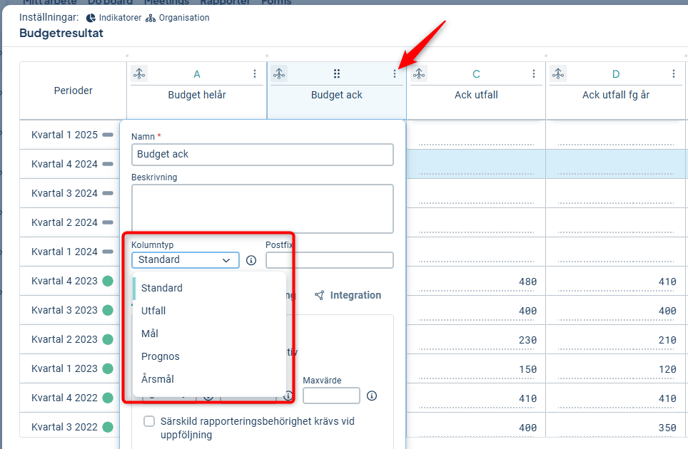This screenshot has width=688, height=449.
Task: Choose Prognos in the Kolumntyp list
Action: click(x=160, y=356)
